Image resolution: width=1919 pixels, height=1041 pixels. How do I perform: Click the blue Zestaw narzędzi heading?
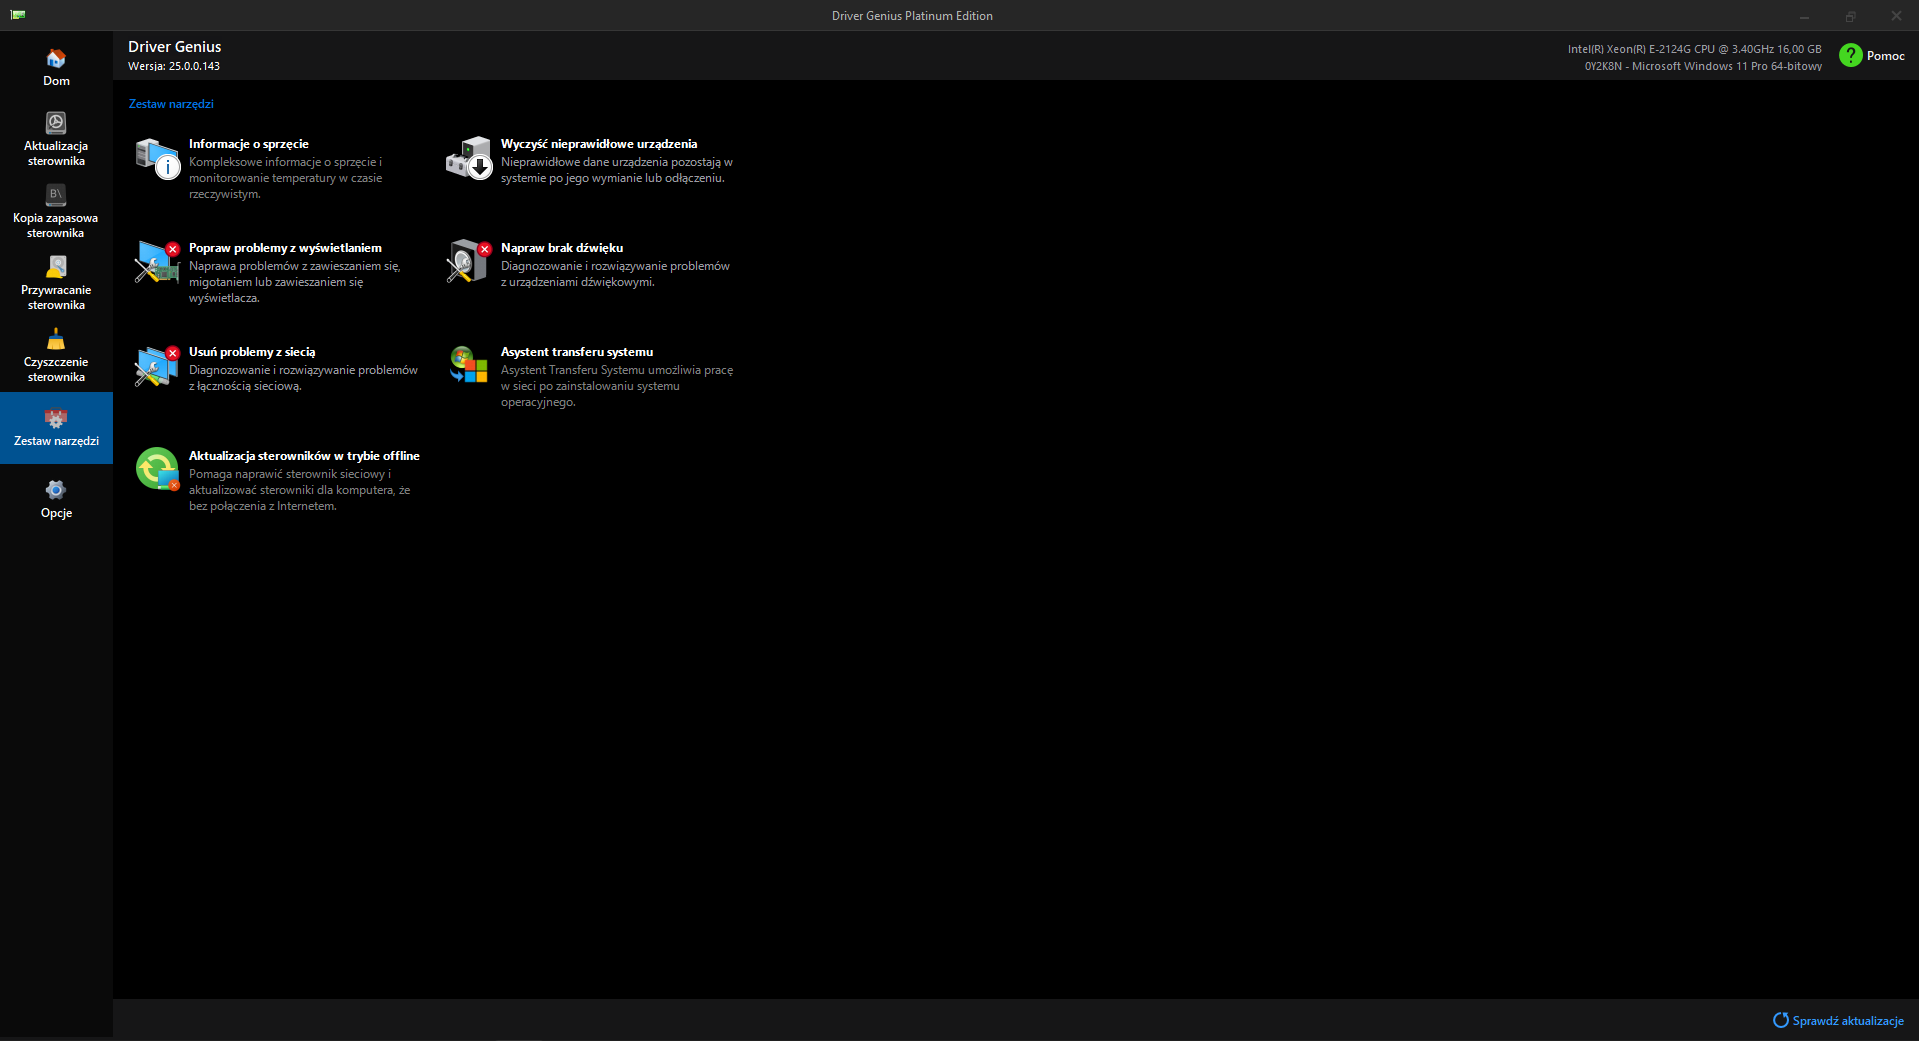pyautogui.click(x=171, y=104)
